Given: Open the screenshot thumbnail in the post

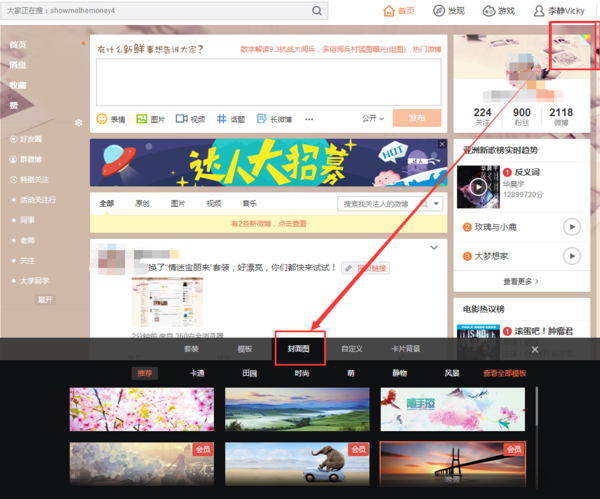Looking at the screenshot, I should point(167,302).
